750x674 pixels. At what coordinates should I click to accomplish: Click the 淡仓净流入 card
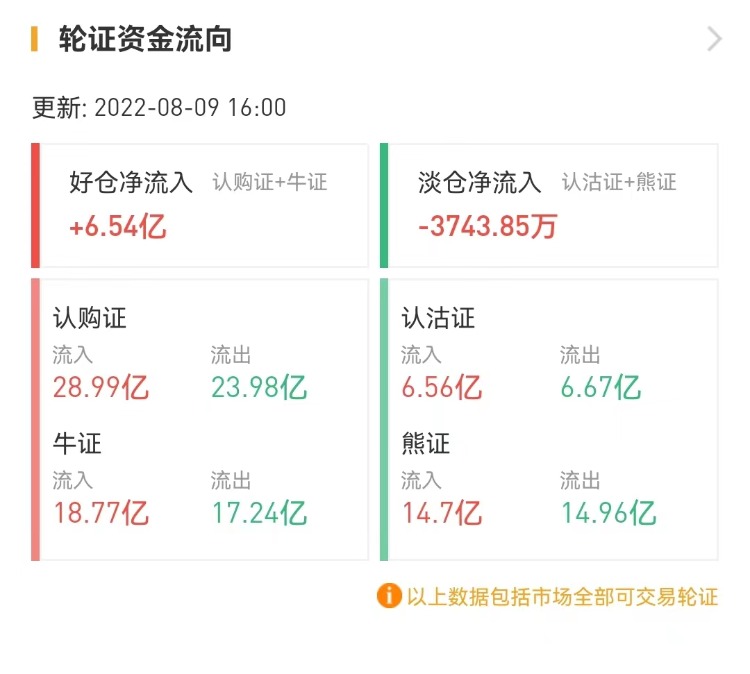[x=549, y=205]
